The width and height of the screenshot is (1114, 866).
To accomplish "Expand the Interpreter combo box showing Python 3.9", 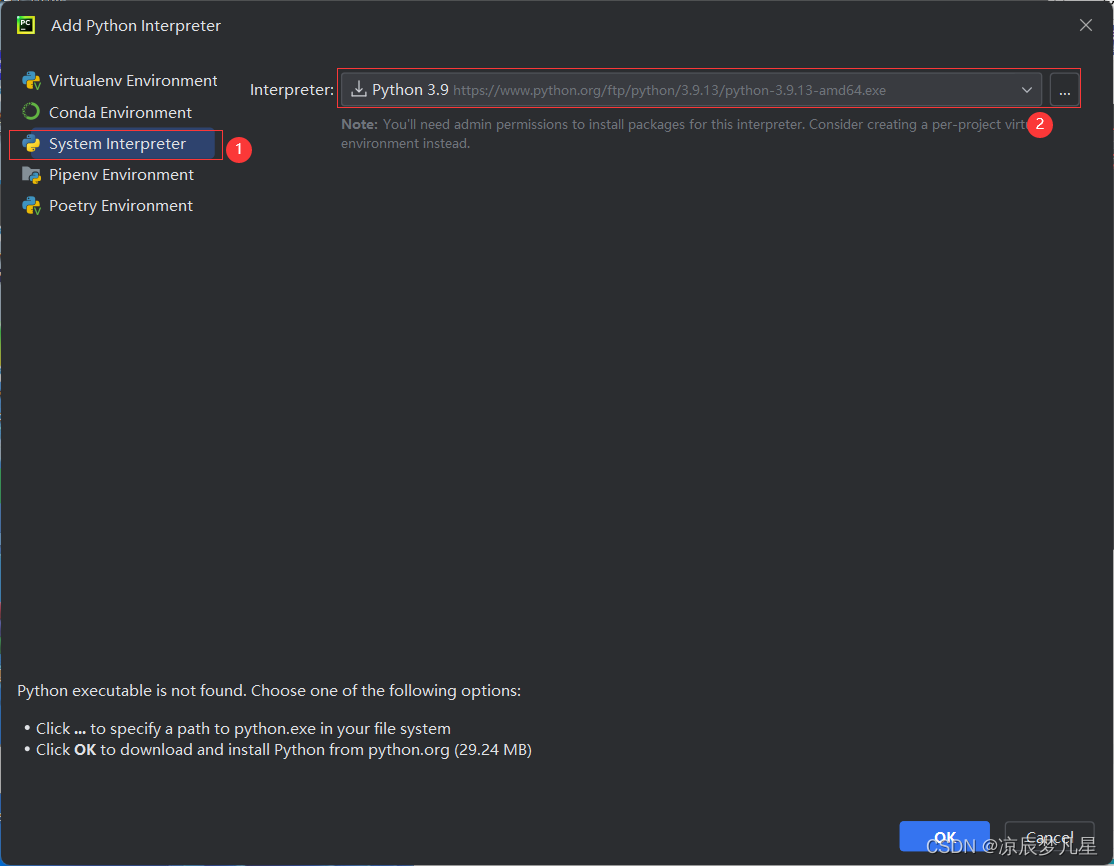I will point(691,90).
